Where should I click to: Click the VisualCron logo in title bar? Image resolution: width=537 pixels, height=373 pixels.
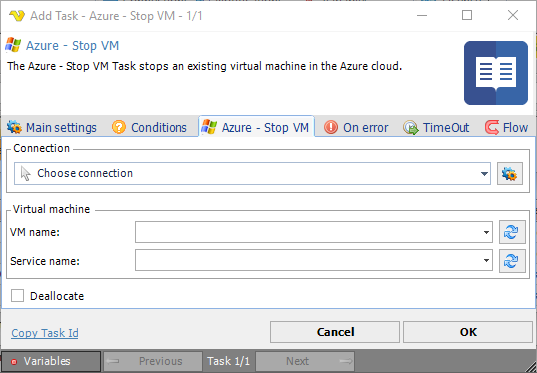click(17, 16)
